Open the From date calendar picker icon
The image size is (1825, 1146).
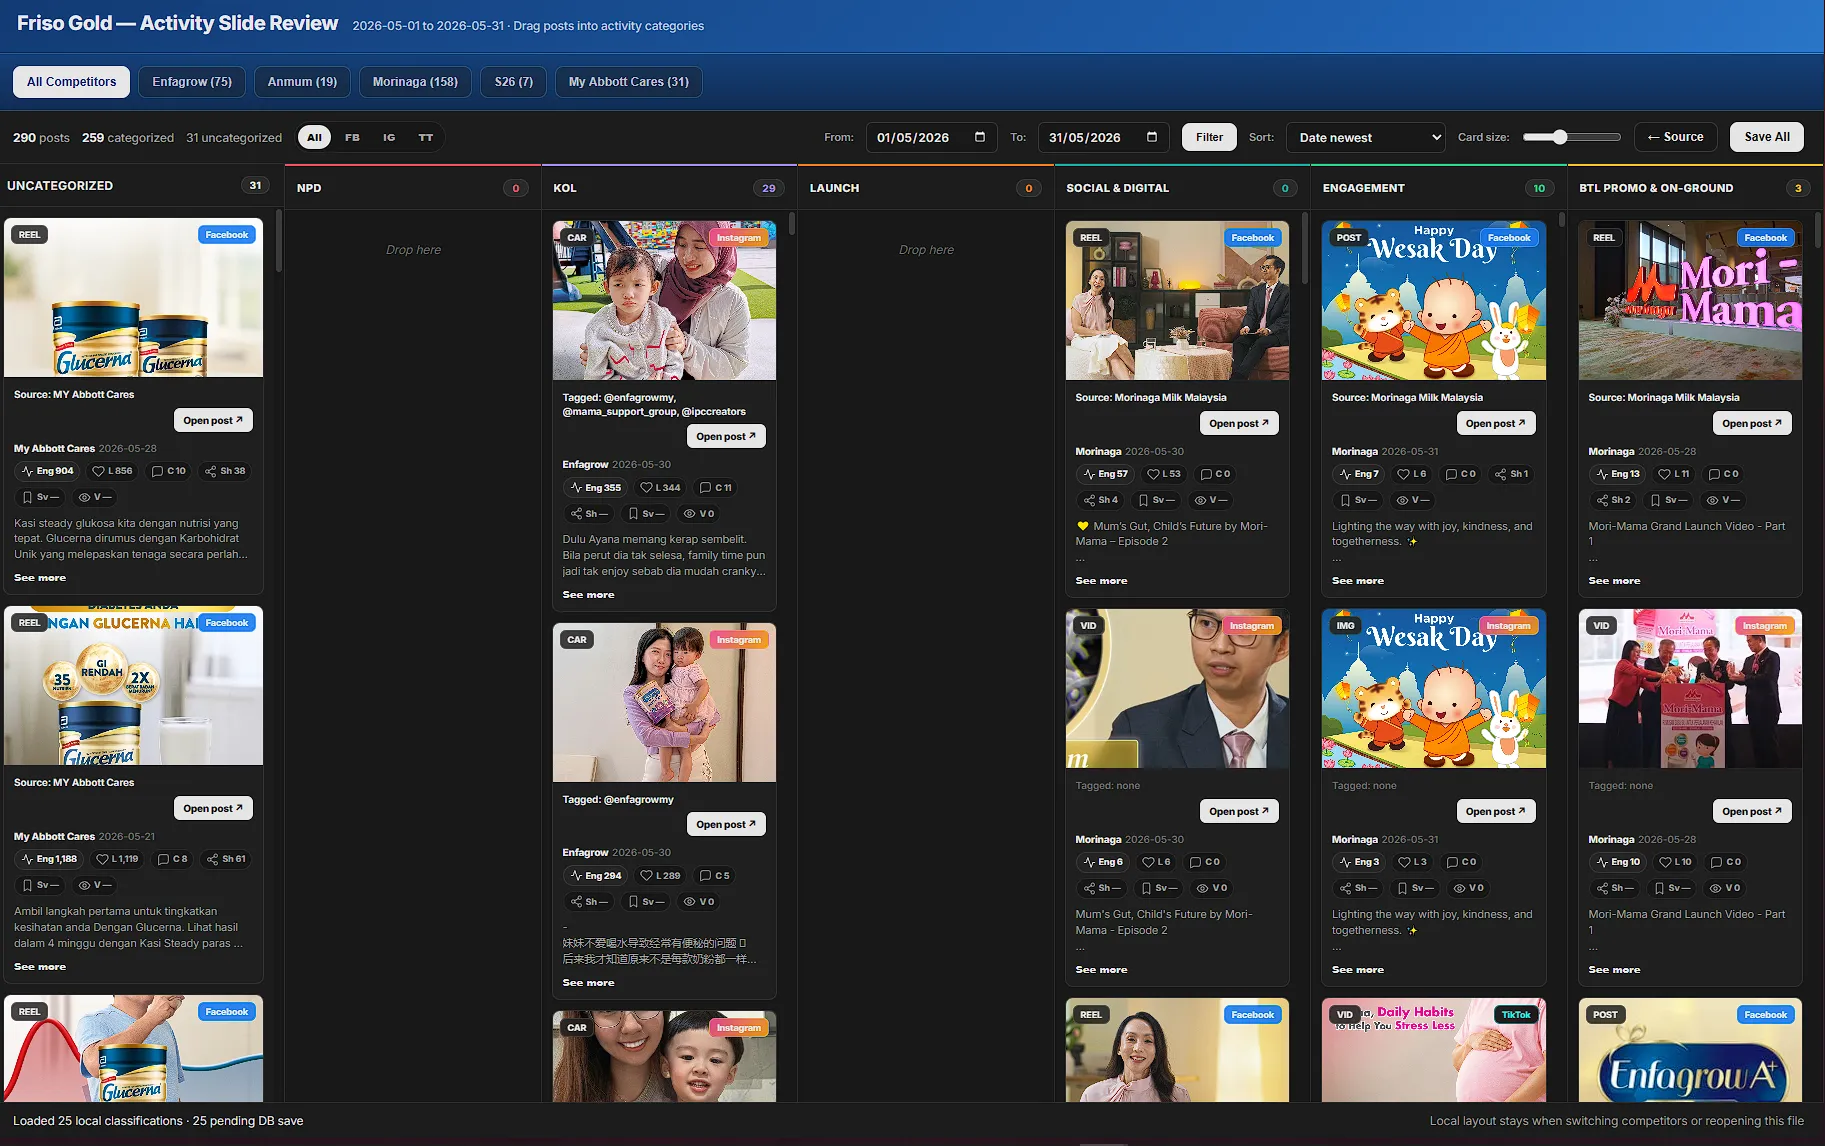[980, 137]
